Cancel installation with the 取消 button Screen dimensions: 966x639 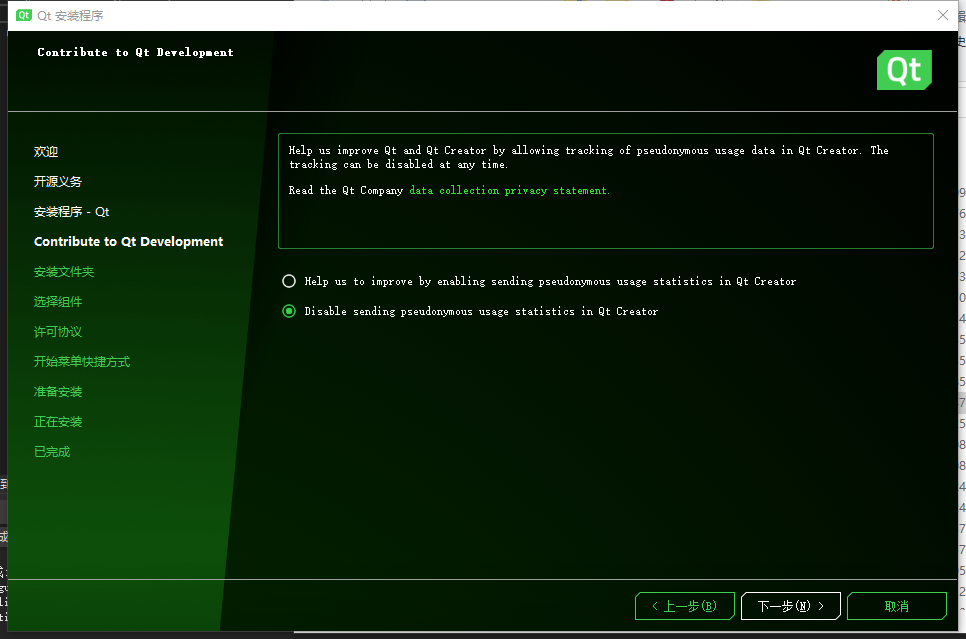(896, 606)
